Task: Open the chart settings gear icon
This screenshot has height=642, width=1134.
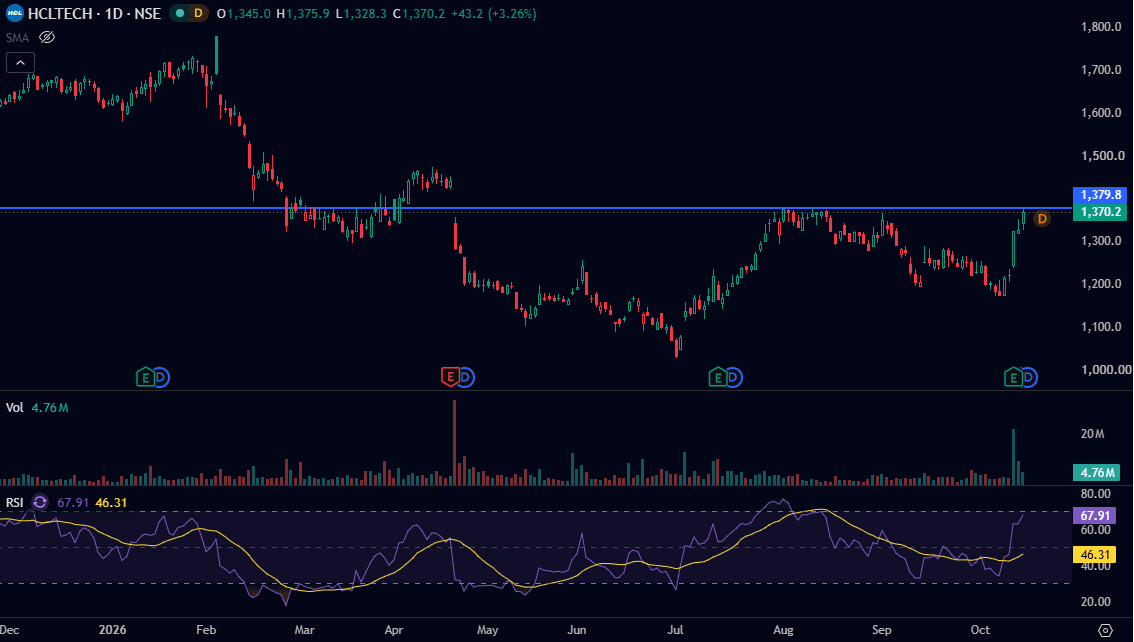Action: [x=1105, y=630]
